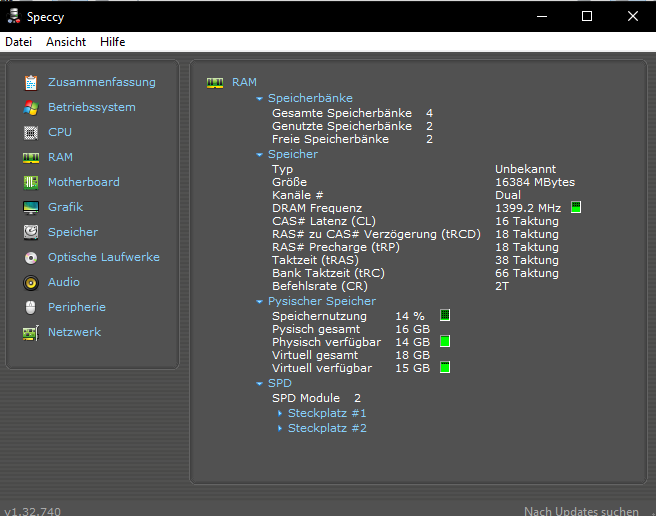Close the Speccy window
This screenshot has height=516, width=656.
point(633,16)
